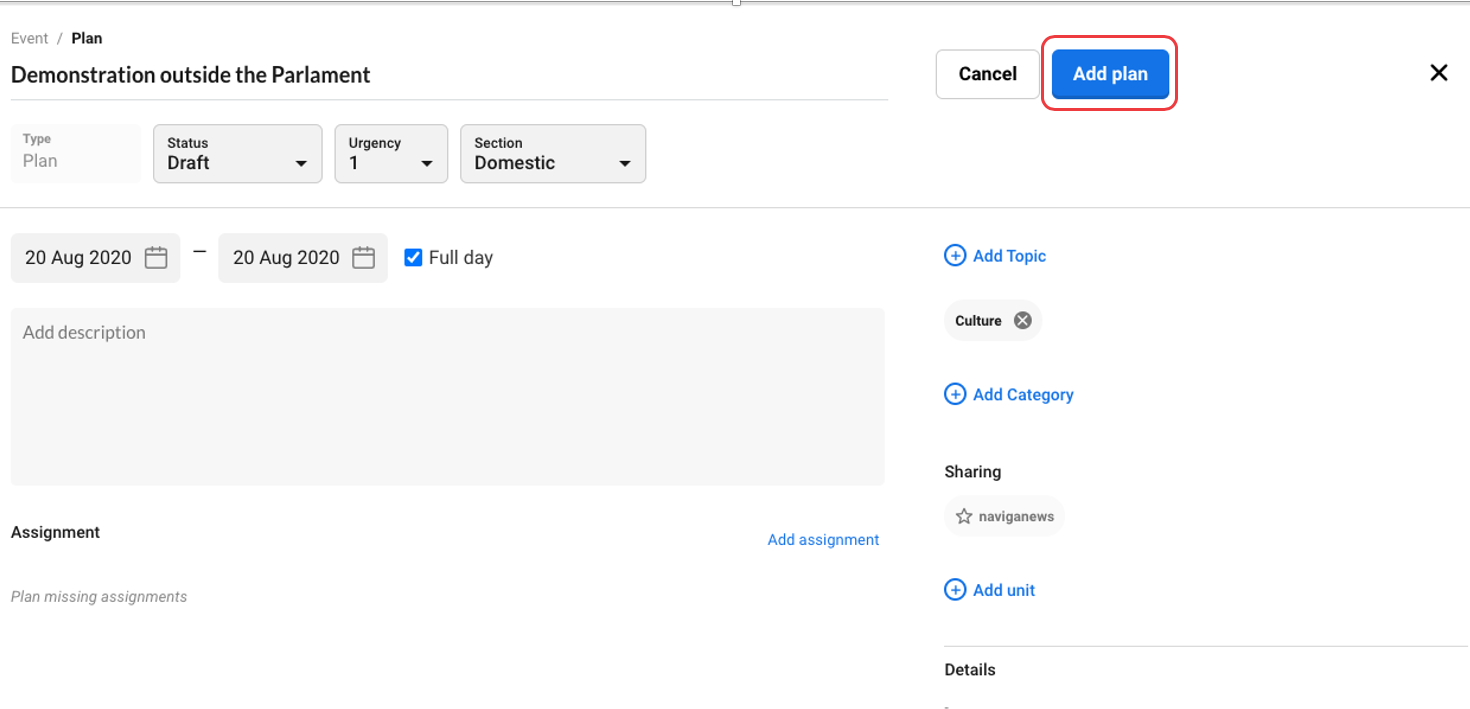Viewport: 1470px width, 709px height.
Task: Open the Section dropdown set to Domestic
Action: tap(552, 154)
